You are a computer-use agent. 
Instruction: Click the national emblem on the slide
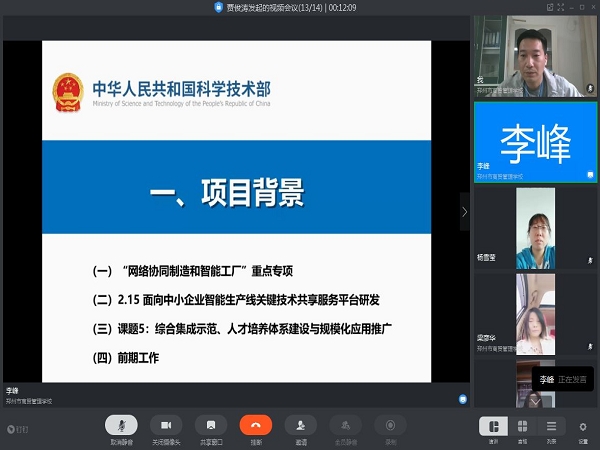(x=68, y=92)
